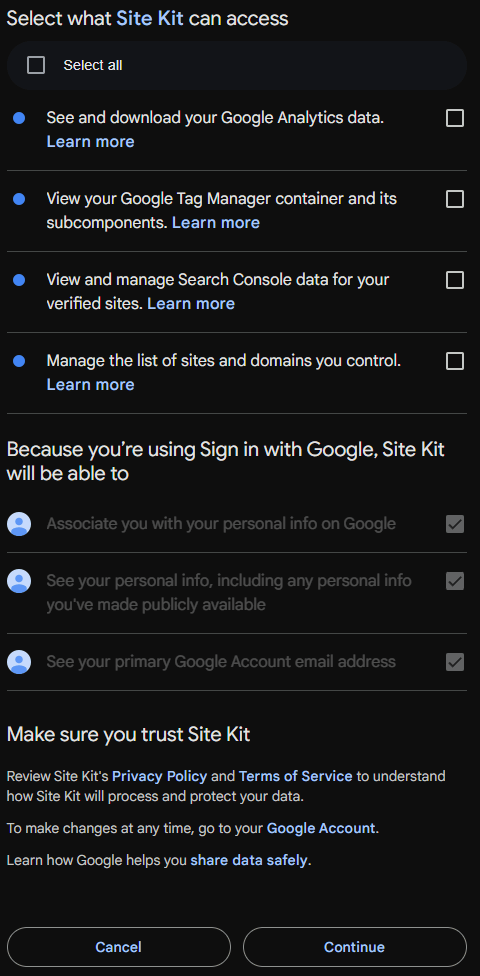Open the Terms of Service link
Viewport: 480px width, 976px height.
[296, 776]
